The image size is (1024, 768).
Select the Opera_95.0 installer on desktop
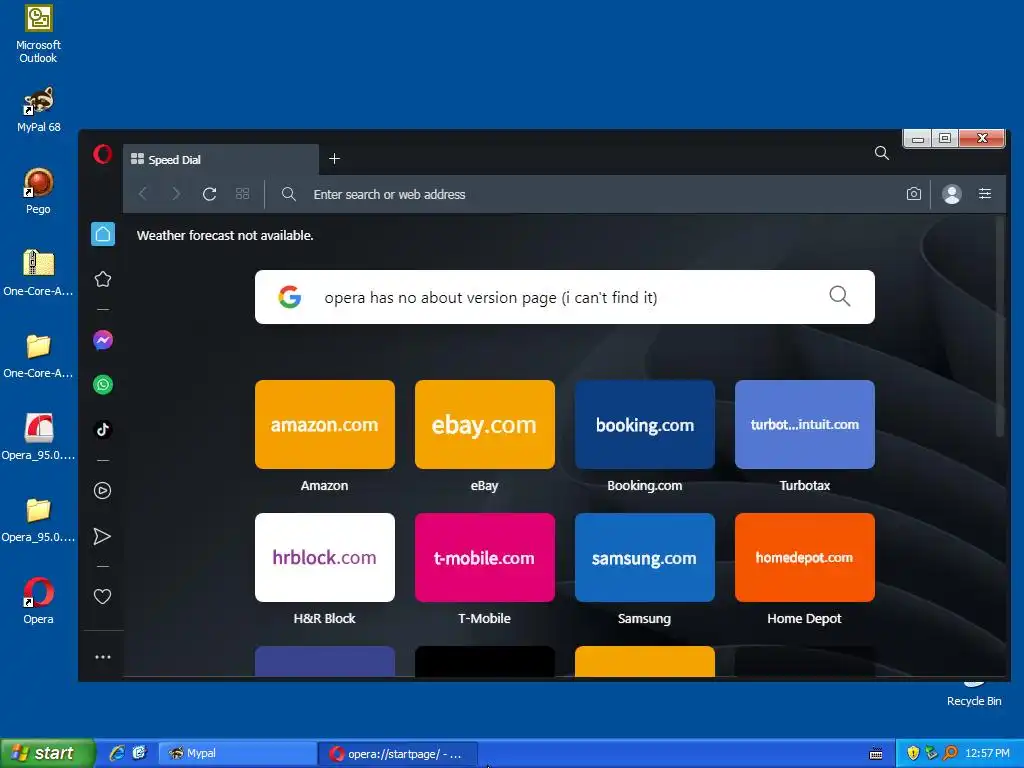tap(38, 437)
